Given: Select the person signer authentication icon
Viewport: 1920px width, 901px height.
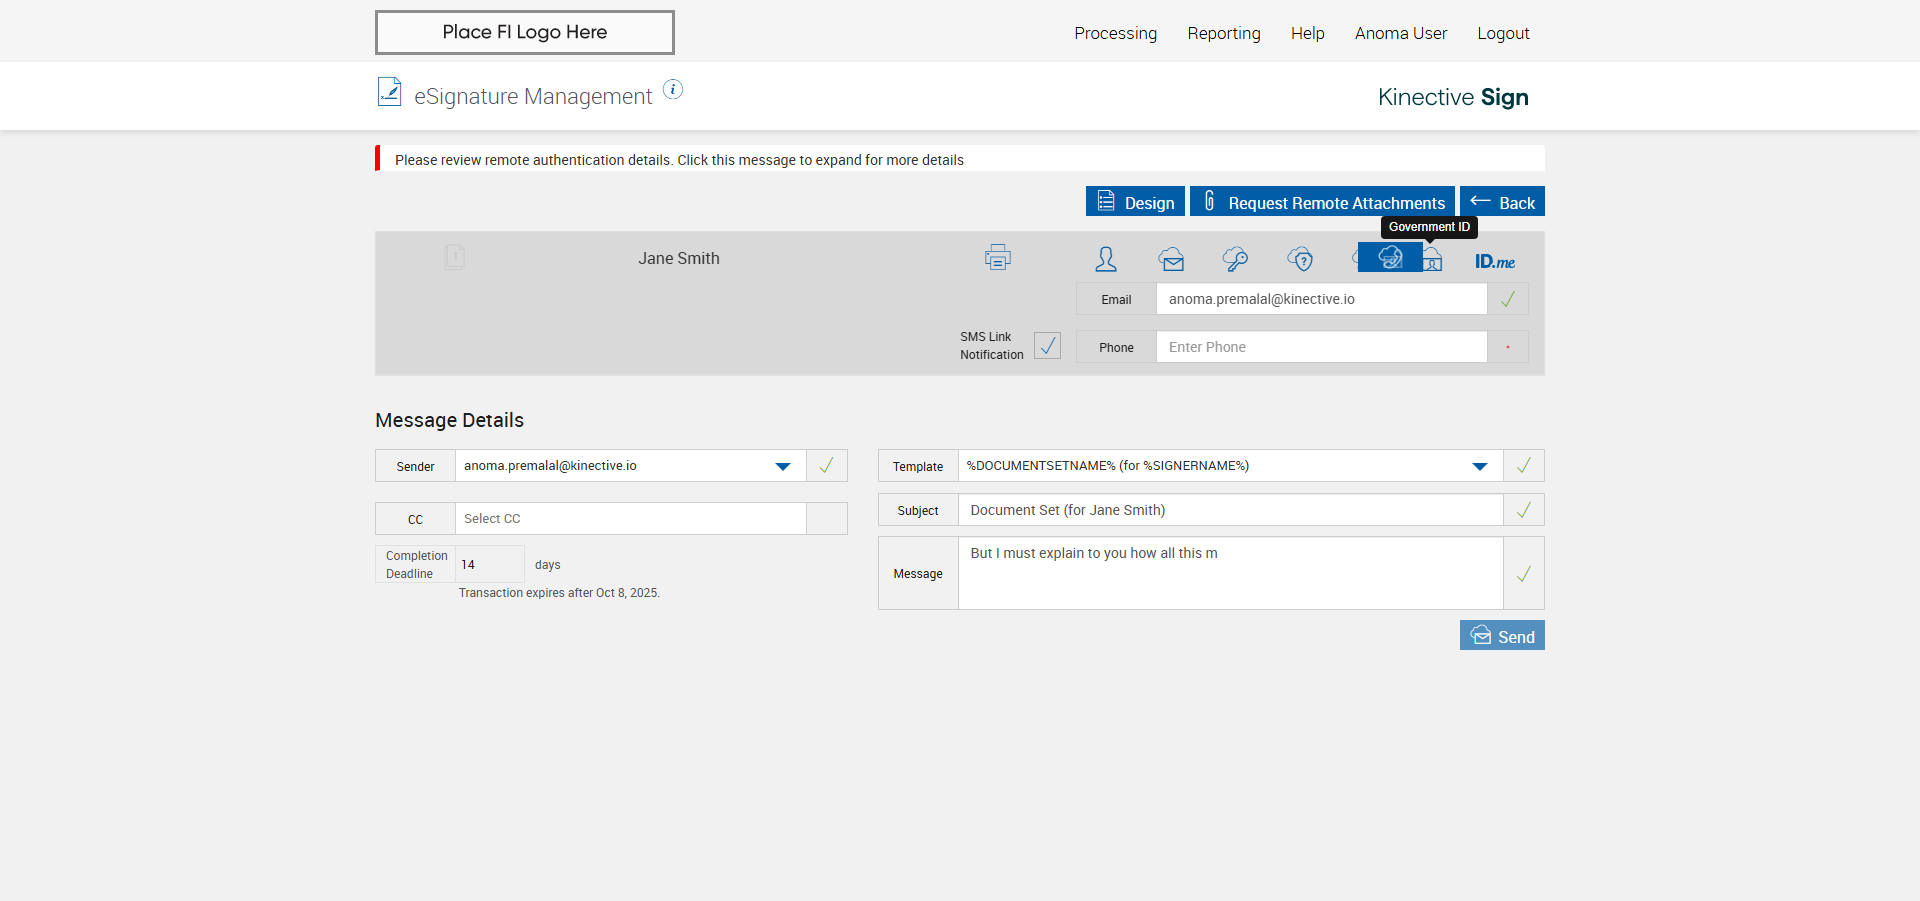Looking at the screenshot, I should click(1105, 260).
